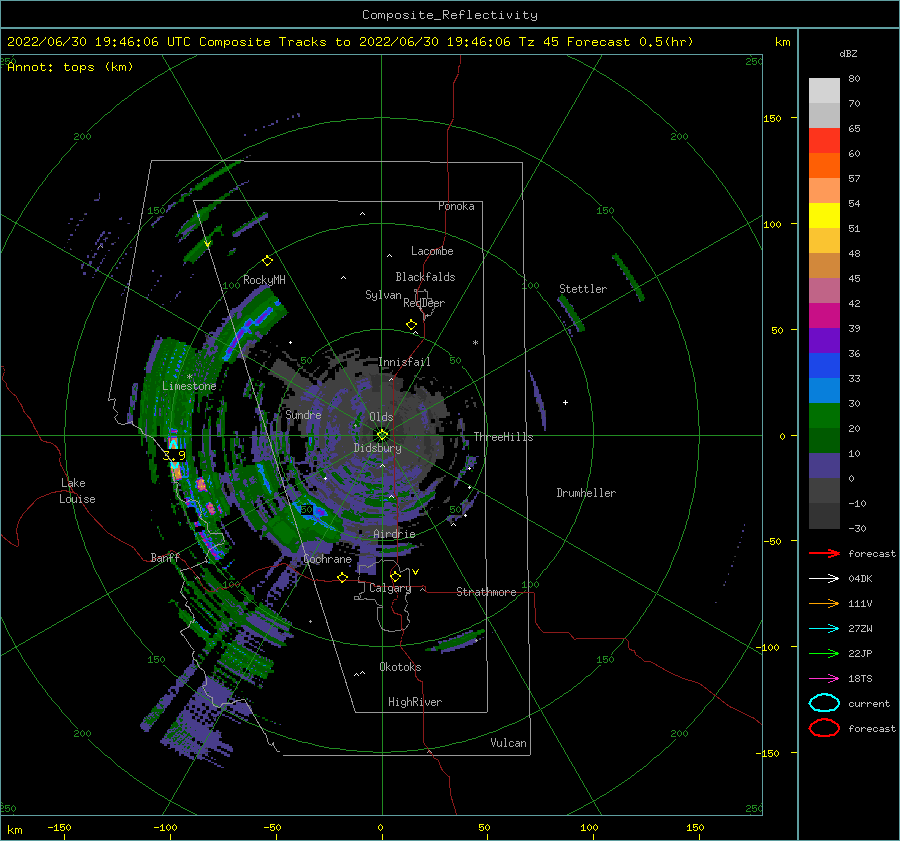The height and width of the screenshot is (841, 900).
Task: Pick the lightest gray 80–70 dBZ swatch
Action: pyautogui.click(x=824, y=91)
